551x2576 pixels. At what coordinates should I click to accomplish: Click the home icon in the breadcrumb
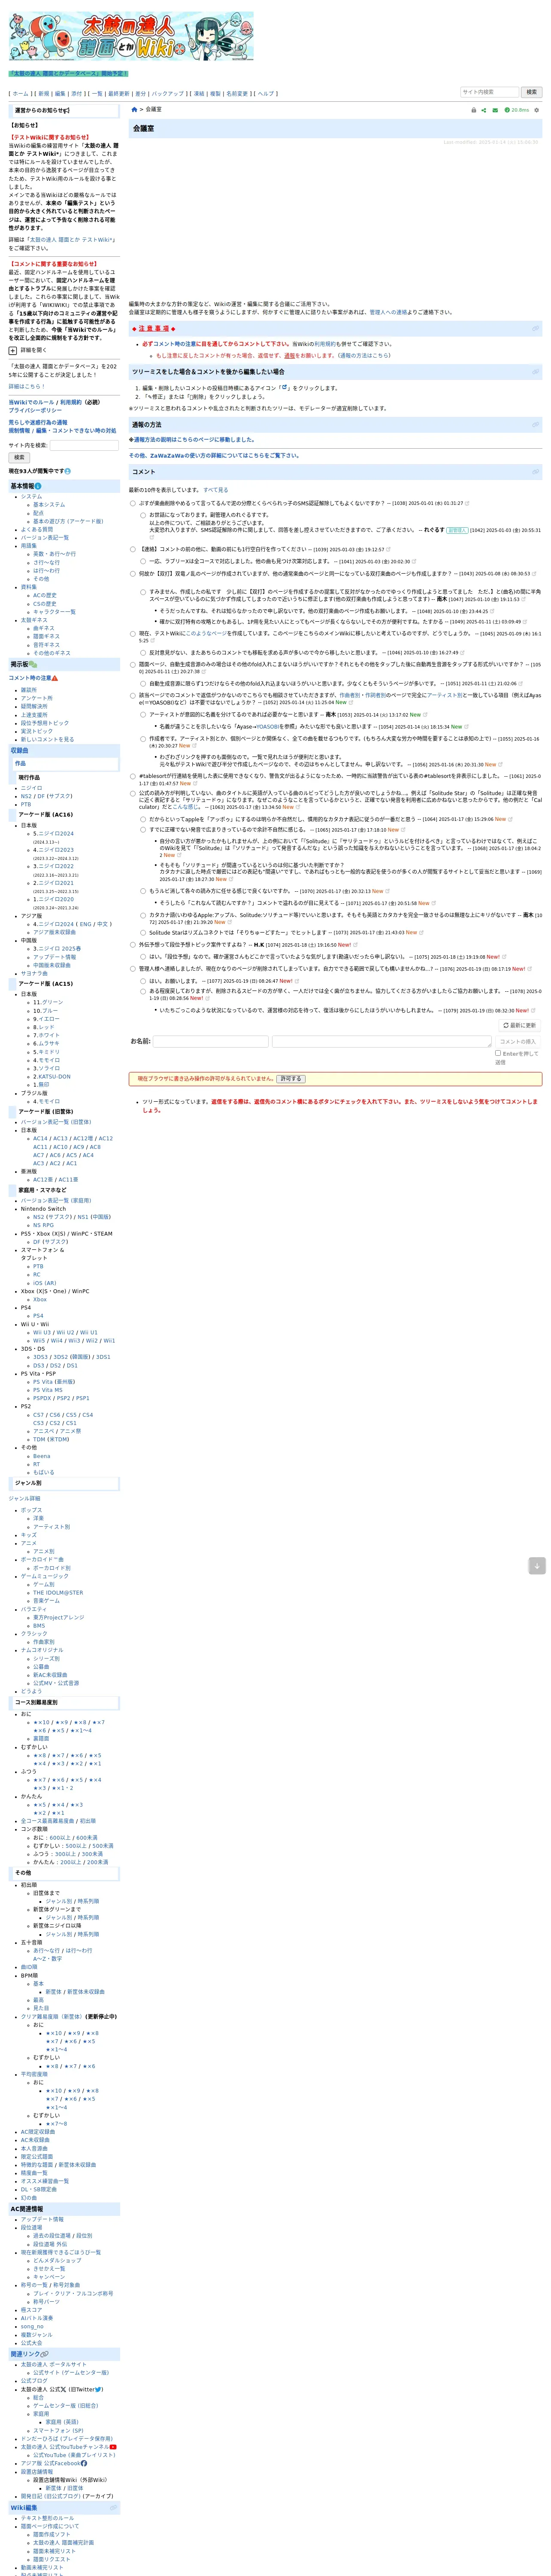134,110
